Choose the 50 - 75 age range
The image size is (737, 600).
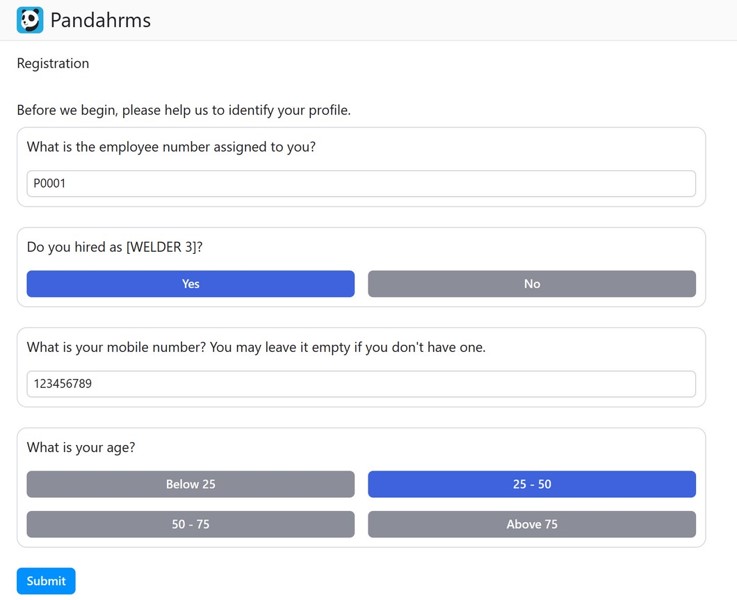pos(190,524)
